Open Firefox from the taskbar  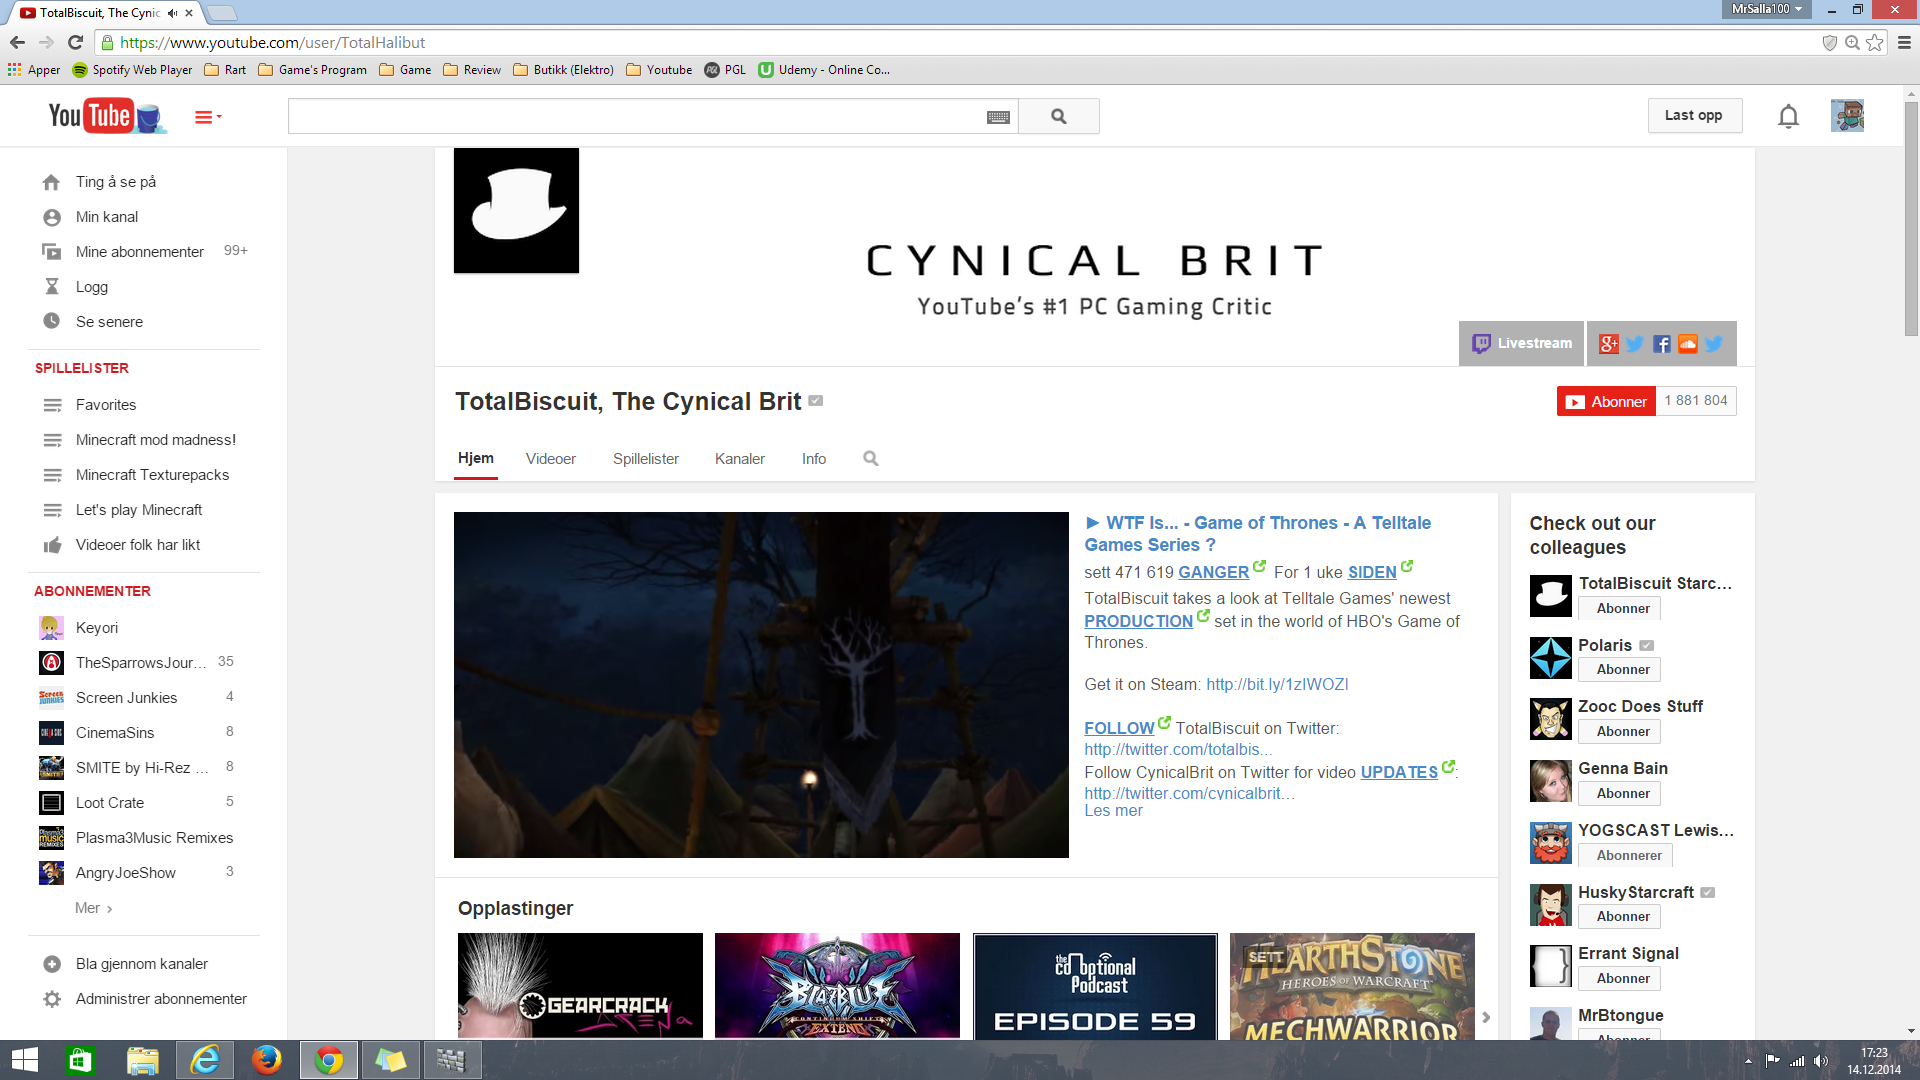(266, 1060)
